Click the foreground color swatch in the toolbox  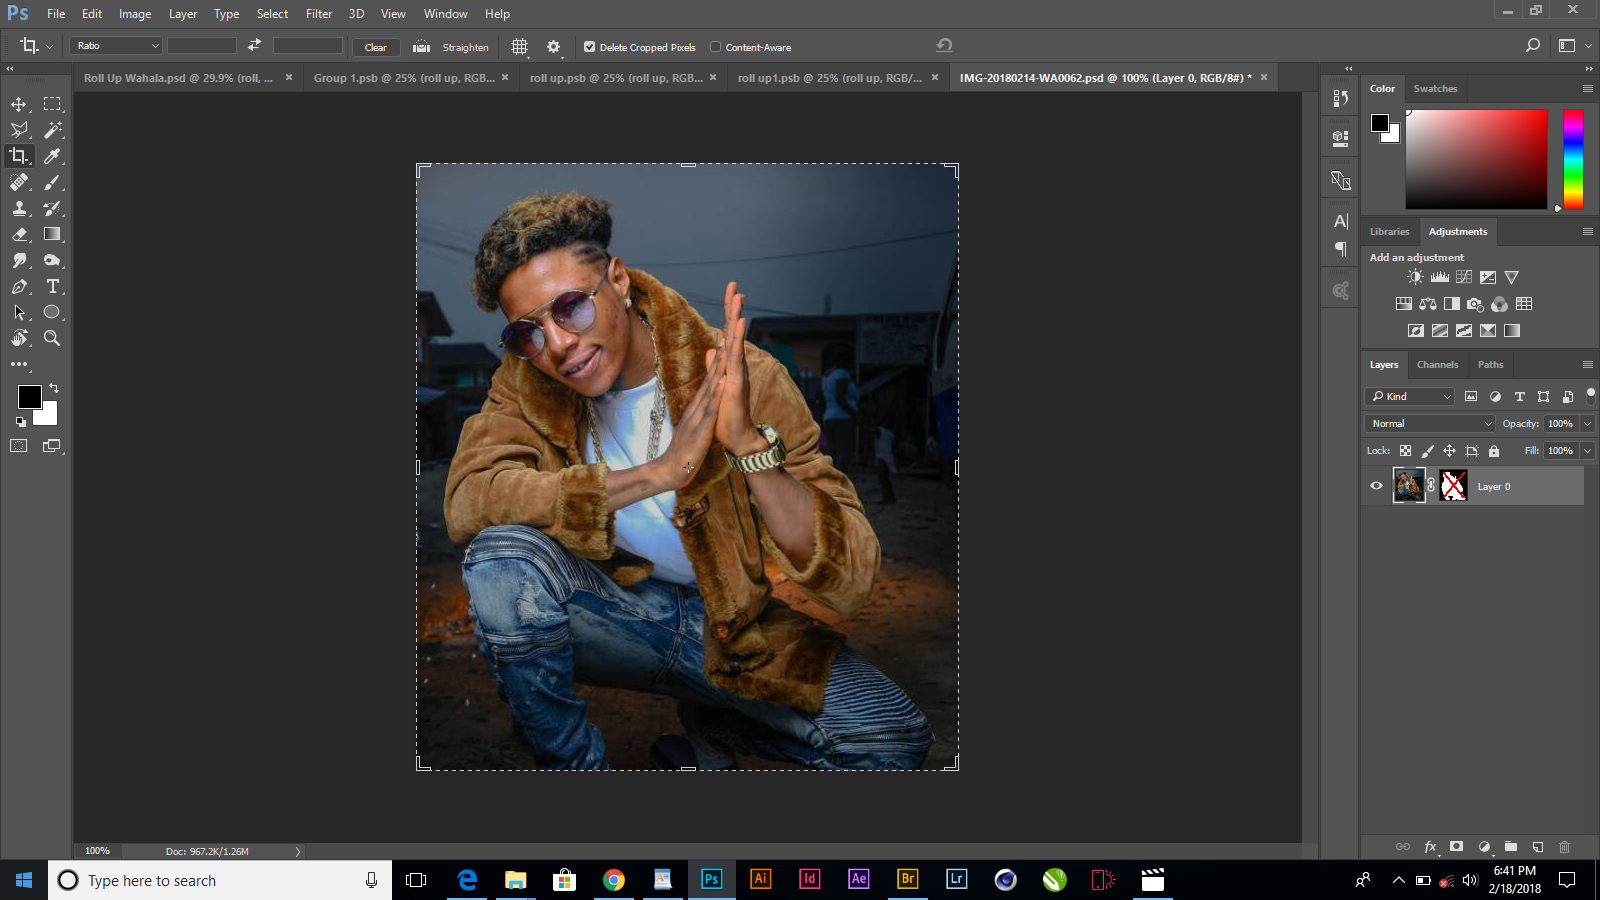[x=30, y=397]
